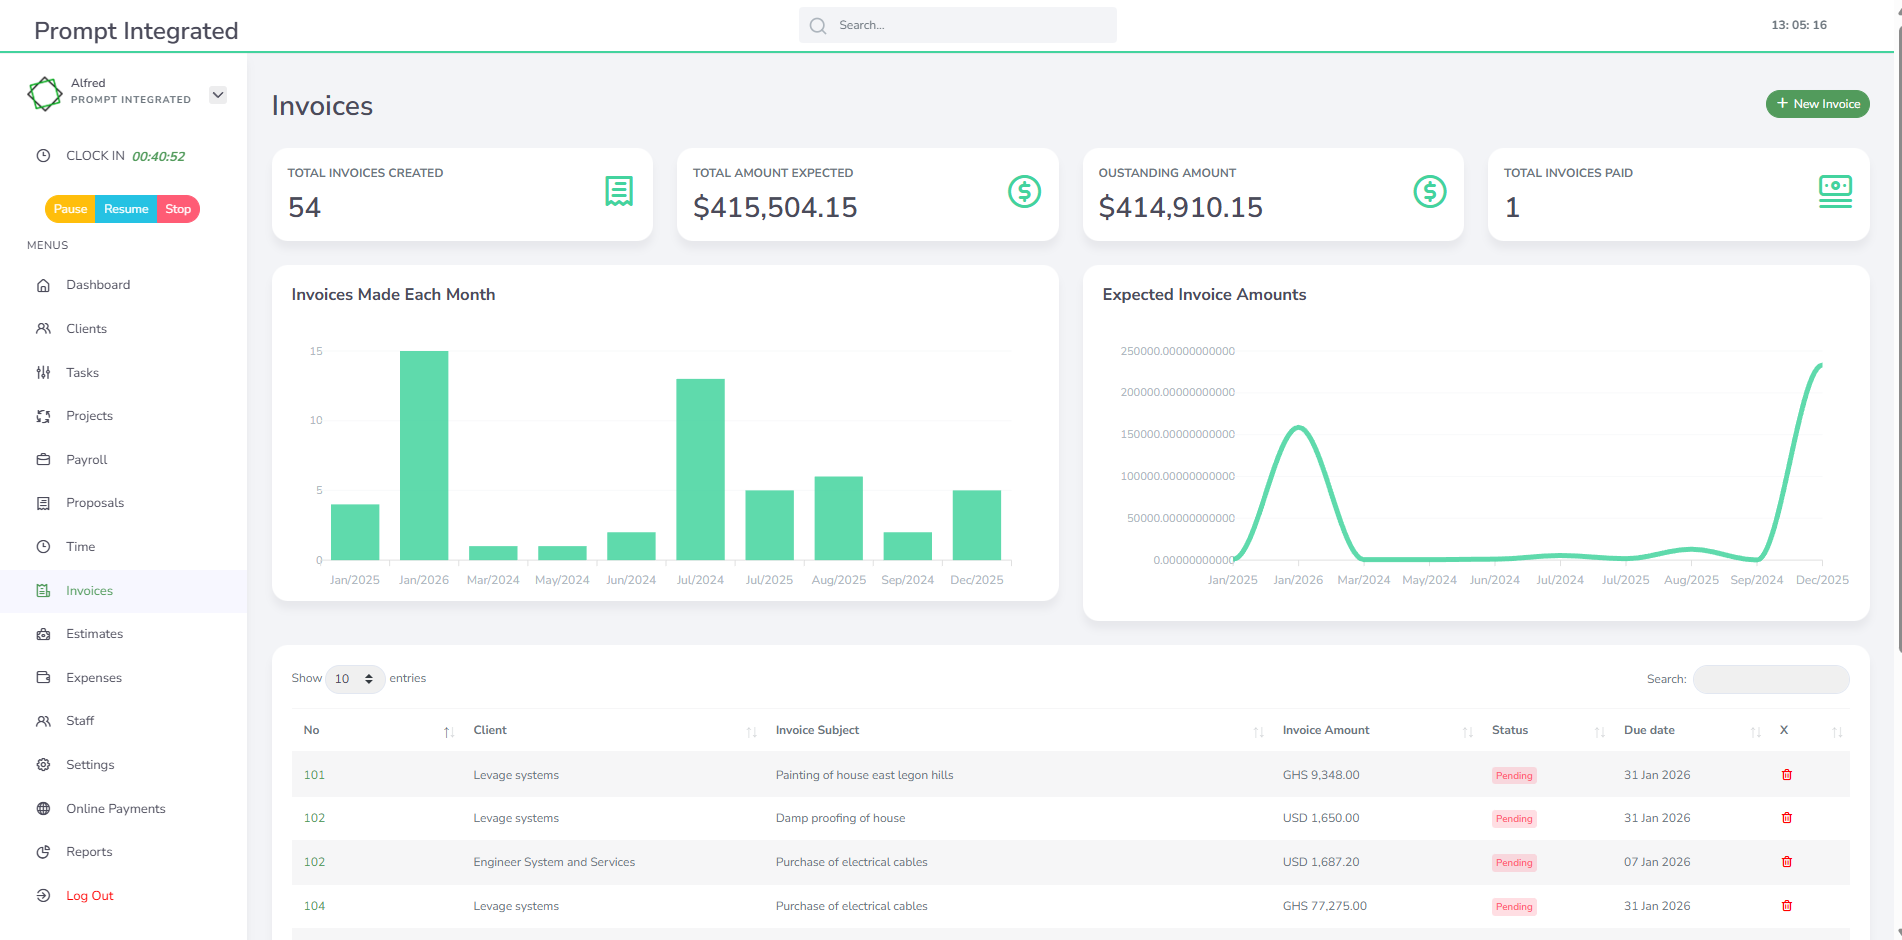Click trash icon for Damp proofing invoice
Screen dimensions: 1902x940
tap(1786, 818)
